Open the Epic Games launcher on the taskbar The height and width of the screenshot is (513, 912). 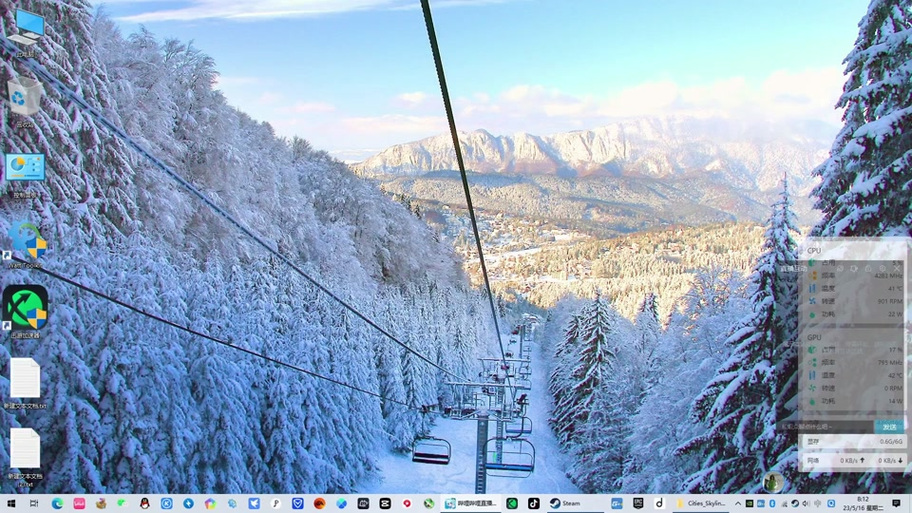(638, 504)
